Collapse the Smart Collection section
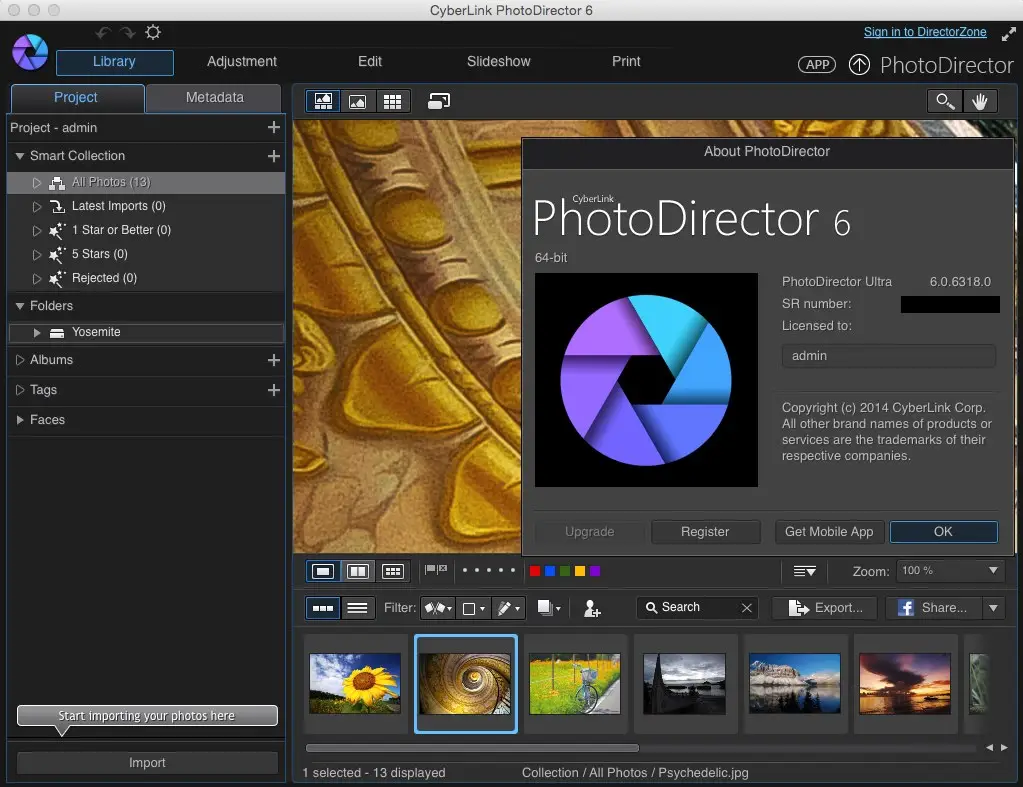This screenshot has width=1023, height=787. (20, 156)
